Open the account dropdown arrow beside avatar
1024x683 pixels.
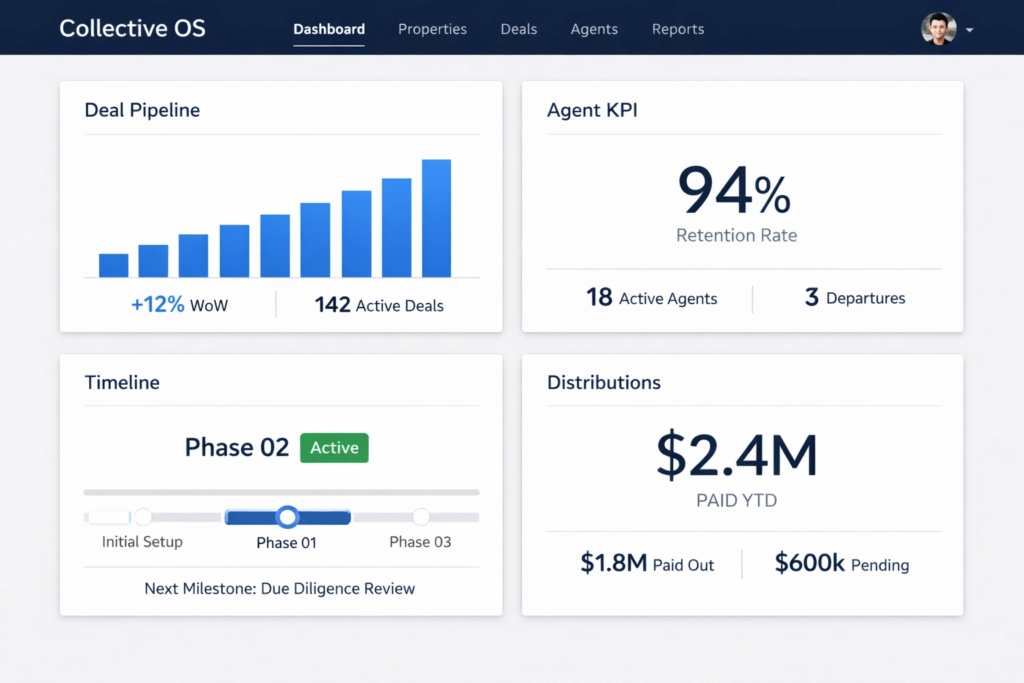pos(969,30)
